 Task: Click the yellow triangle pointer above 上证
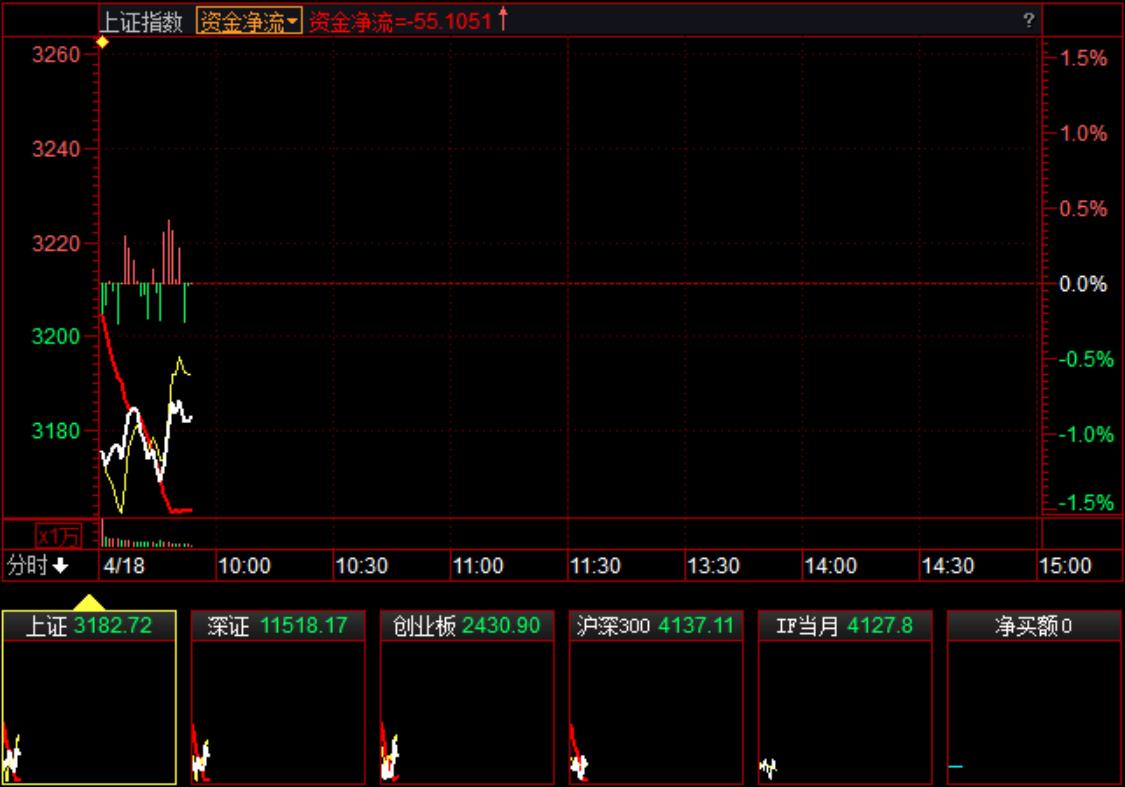[90, 602]
